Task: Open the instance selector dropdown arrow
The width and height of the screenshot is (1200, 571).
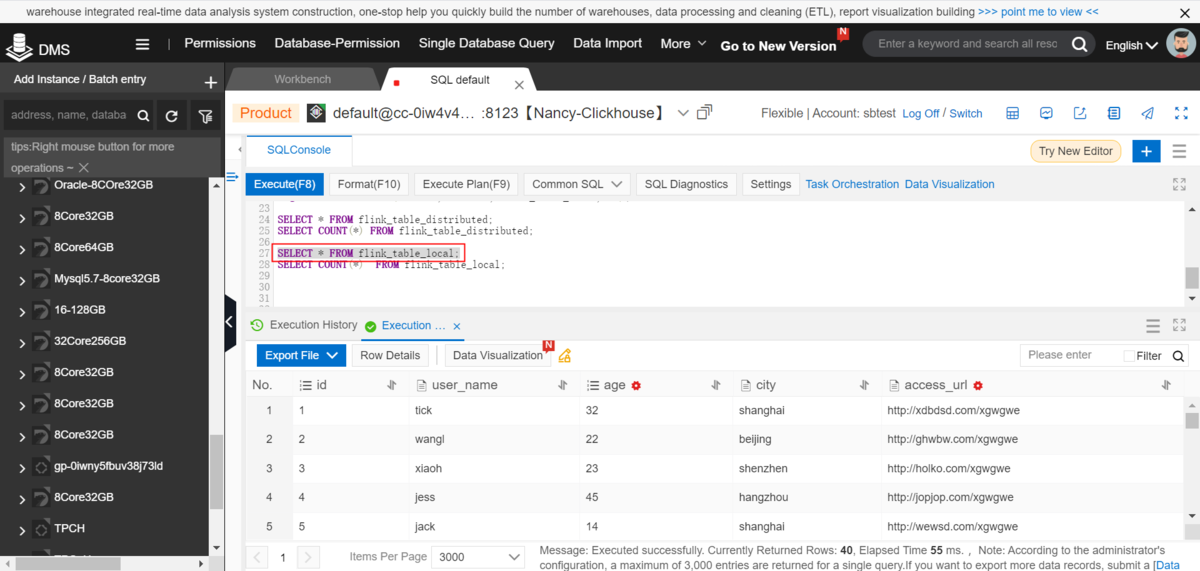Action: tap(683, 113)
